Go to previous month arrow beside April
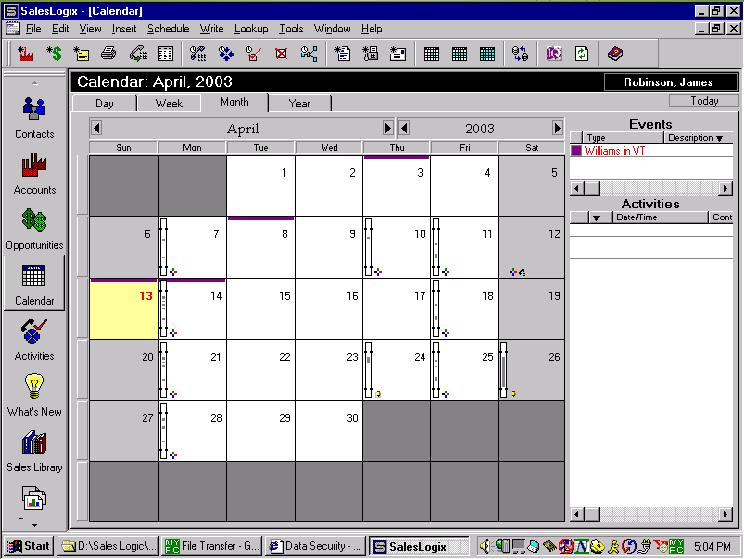The height and width of the screenshot is (559, 744). pos(97,128)
